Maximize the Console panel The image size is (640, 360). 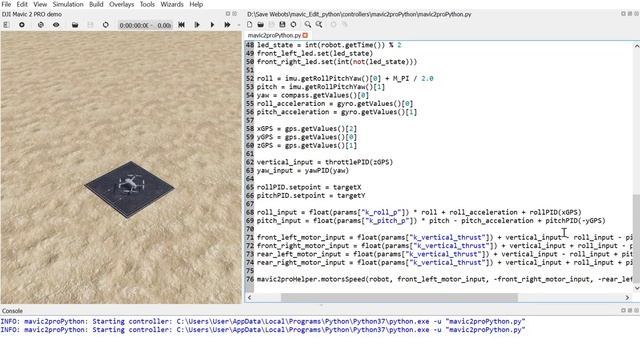coord(623,311)
